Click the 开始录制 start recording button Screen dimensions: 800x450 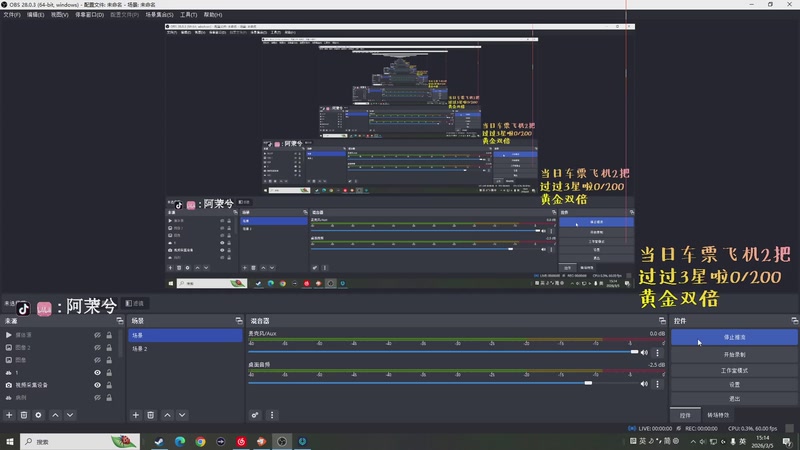(734, 354)
